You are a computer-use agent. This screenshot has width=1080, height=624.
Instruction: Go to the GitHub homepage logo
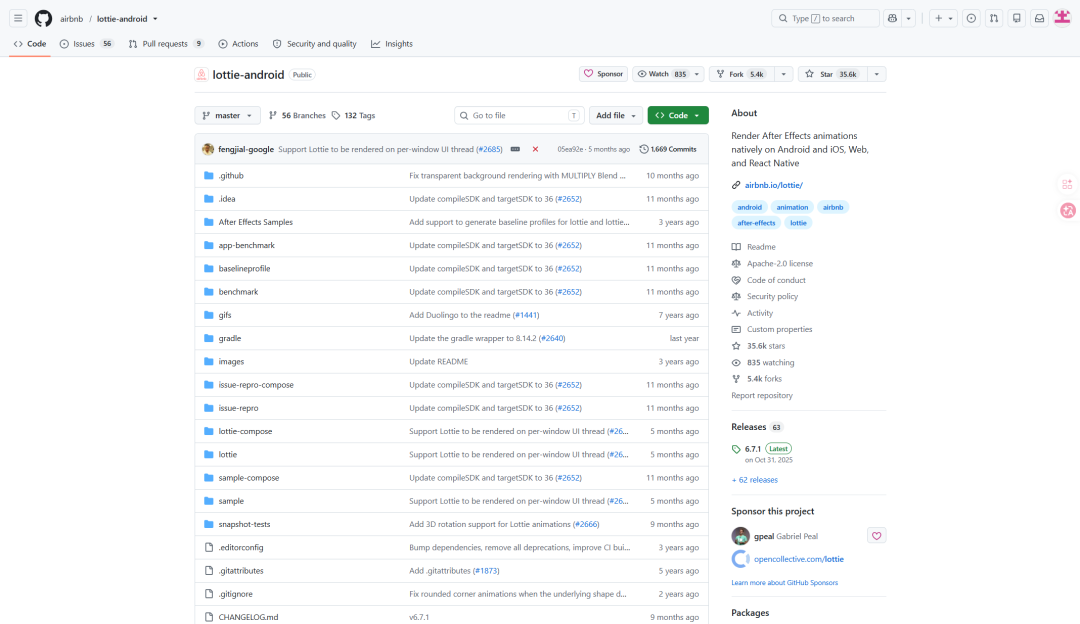point(43,19)
